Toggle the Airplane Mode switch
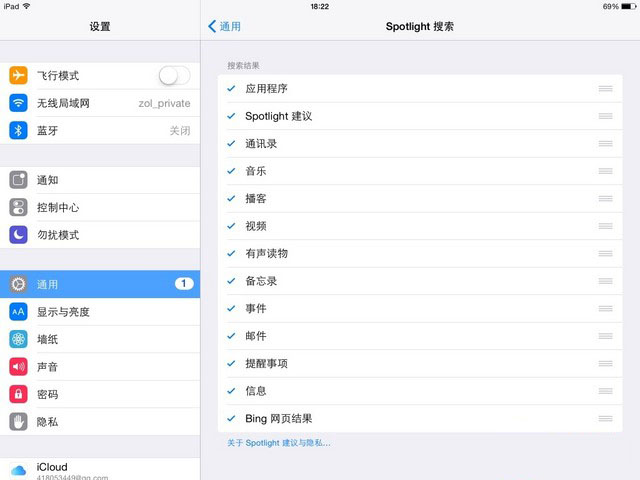640x480 pixels. click(x=174, y=76)
